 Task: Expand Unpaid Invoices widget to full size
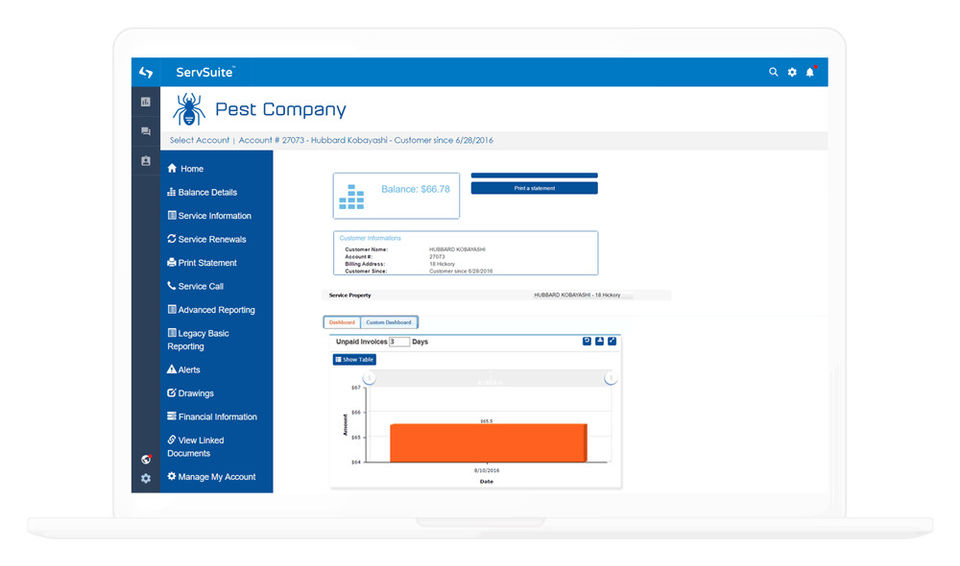(612, 341)
